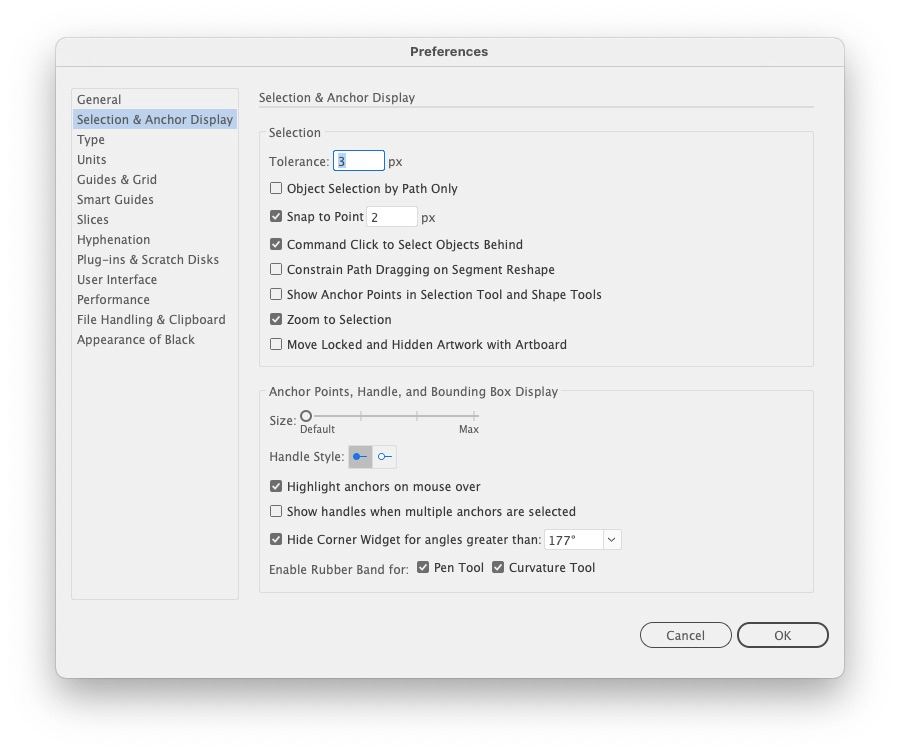Disable Rubber Band for Pen Tool

pos(423,568)
